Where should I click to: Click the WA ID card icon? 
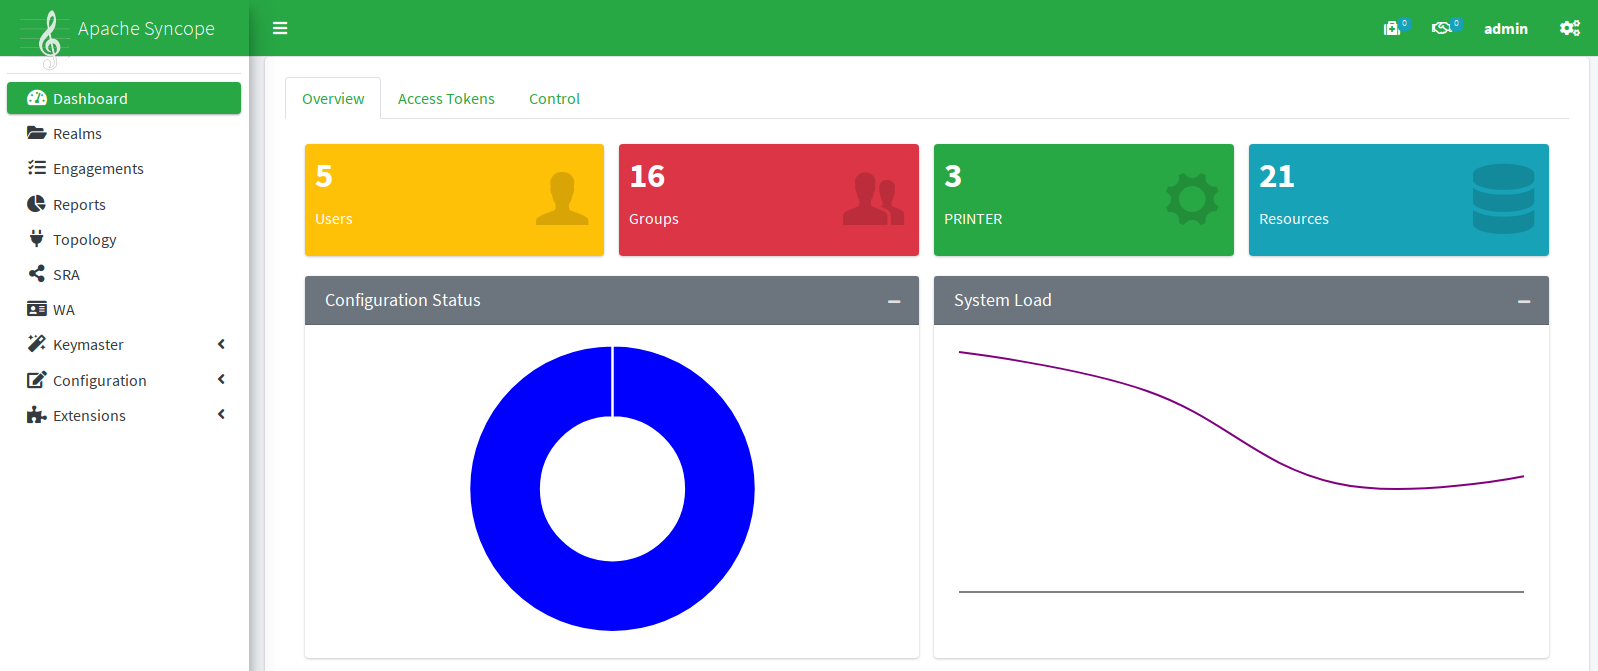[x=37, y=309]
